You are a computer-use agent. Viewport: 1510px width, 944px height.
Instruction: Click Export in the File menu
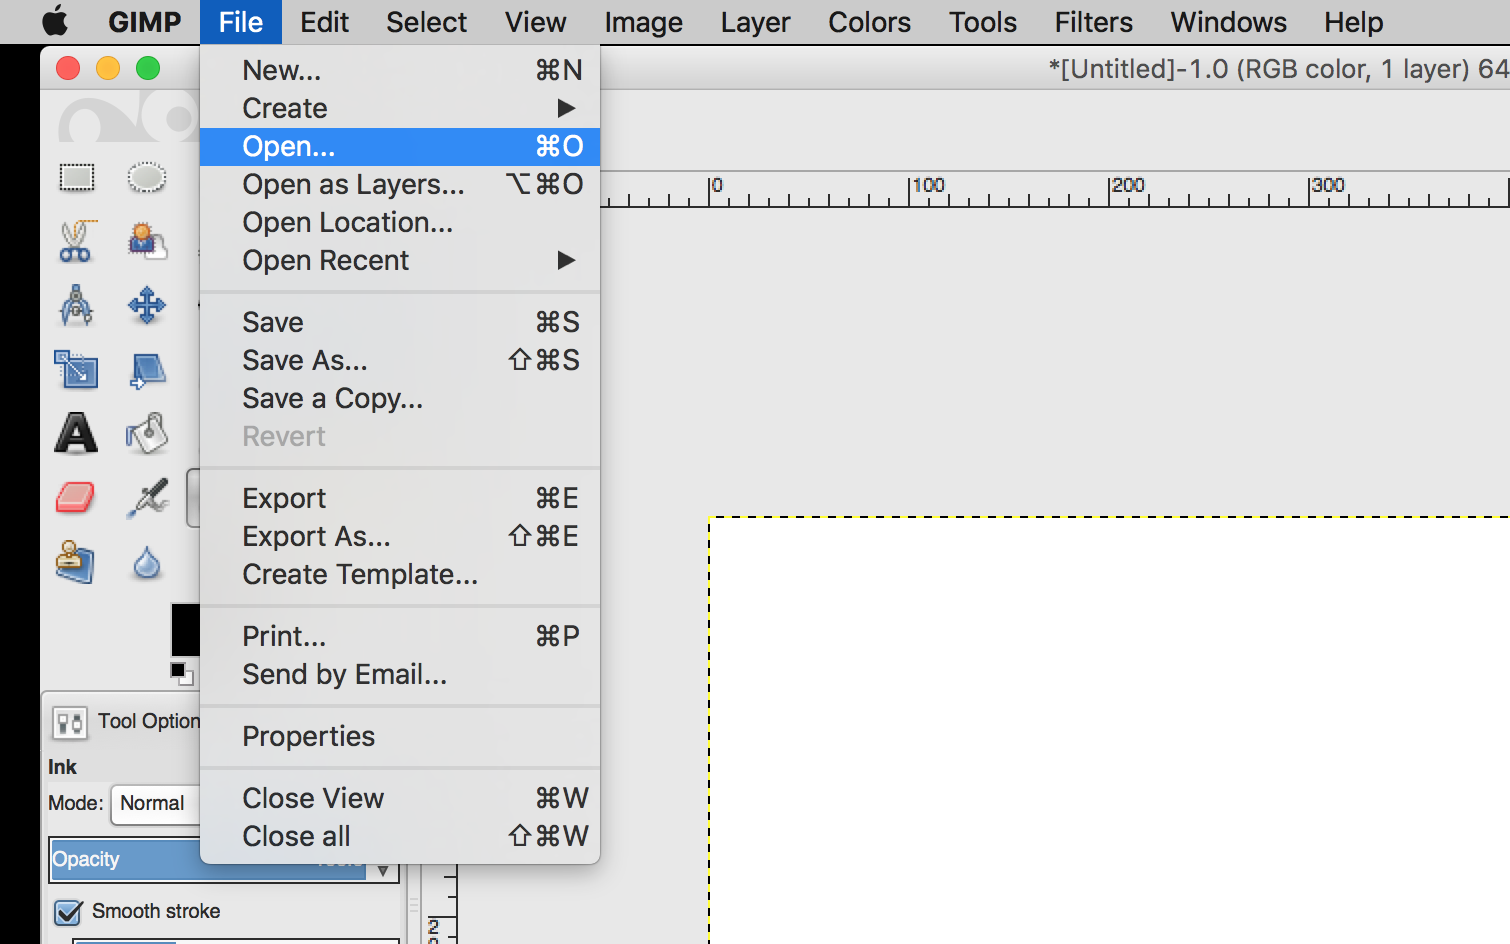coord(400,499)
